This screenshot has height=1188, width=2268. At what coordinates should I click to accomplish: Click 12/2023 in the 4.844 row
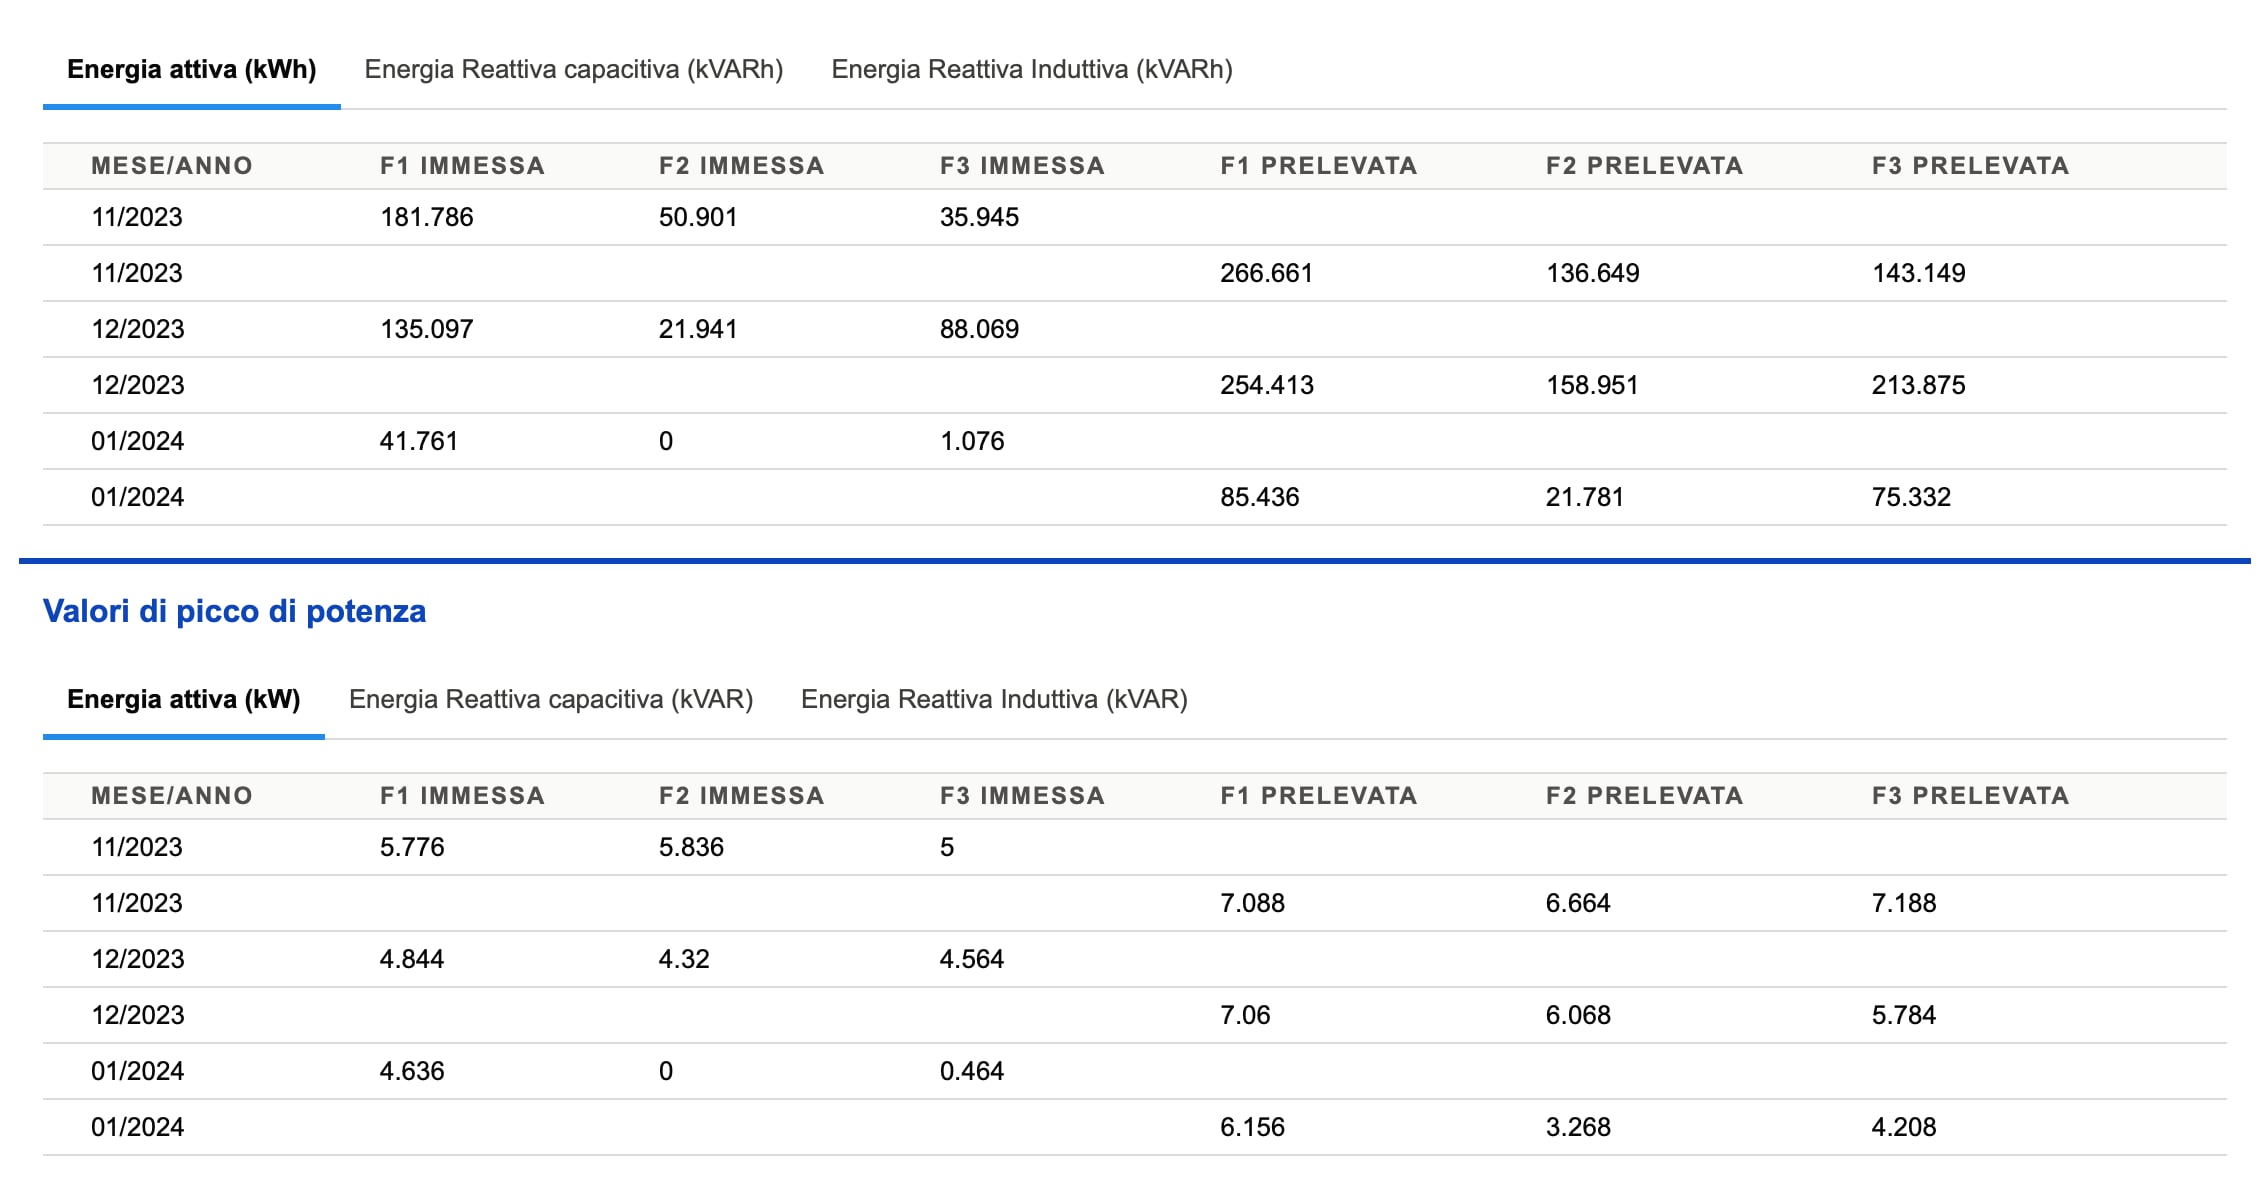(x=137, y=959)
